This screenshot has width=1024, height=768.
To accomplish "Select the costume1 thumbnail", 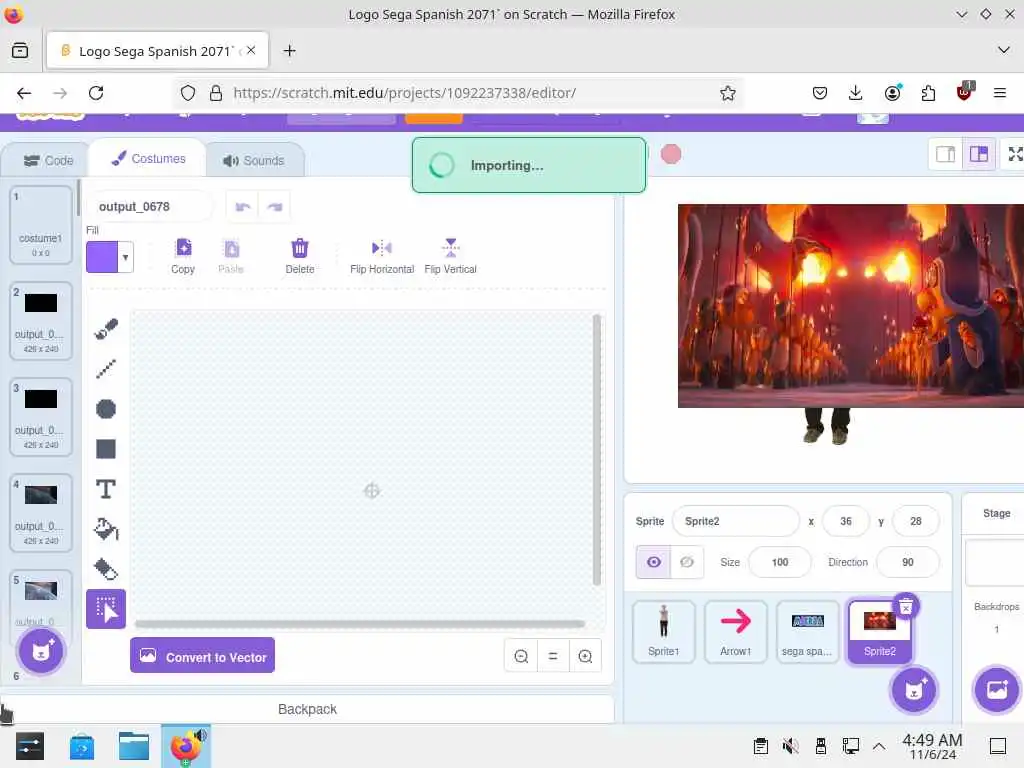I will tap(41, 225).
